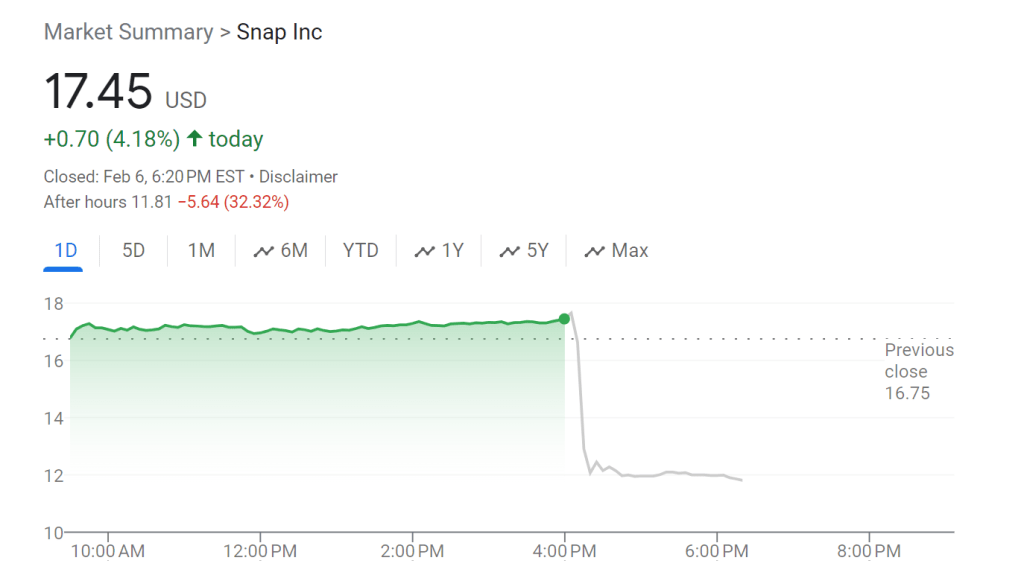
Task: Open the Disclaimer link
Action: (x=298, y=177)
